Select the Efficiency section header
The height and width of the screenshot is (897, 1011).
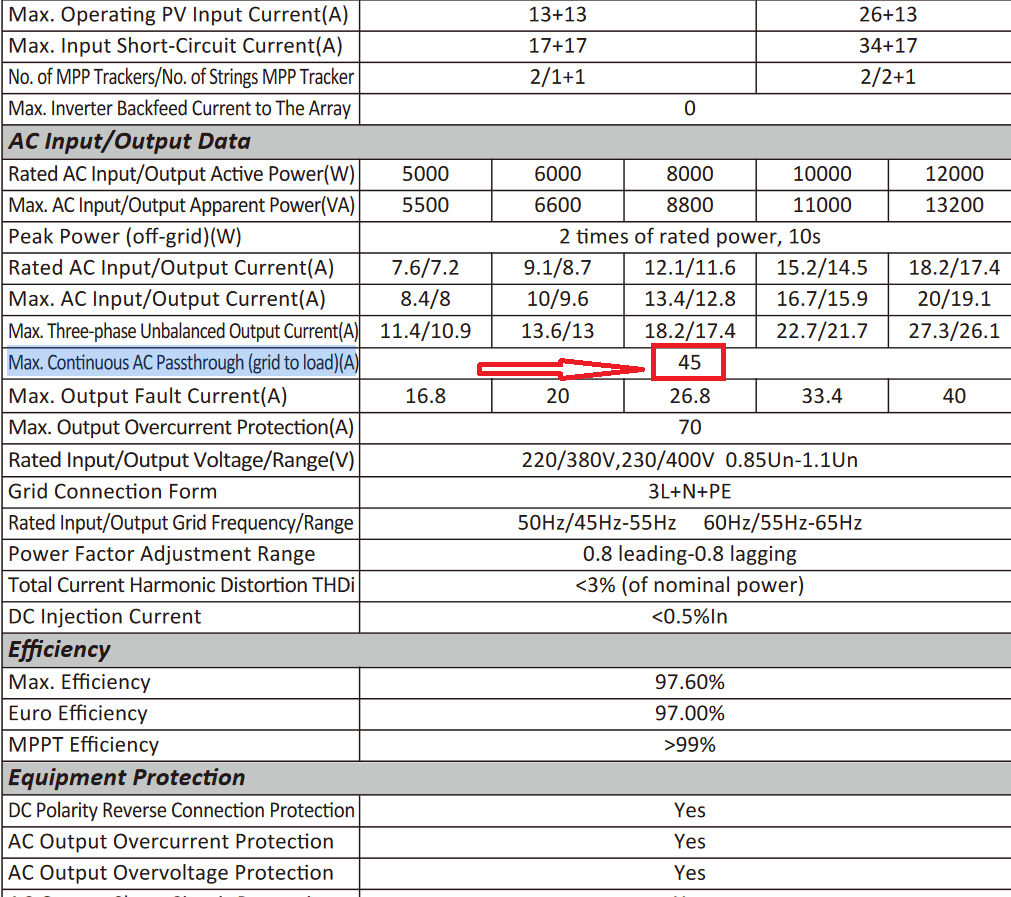click(59, 649)
